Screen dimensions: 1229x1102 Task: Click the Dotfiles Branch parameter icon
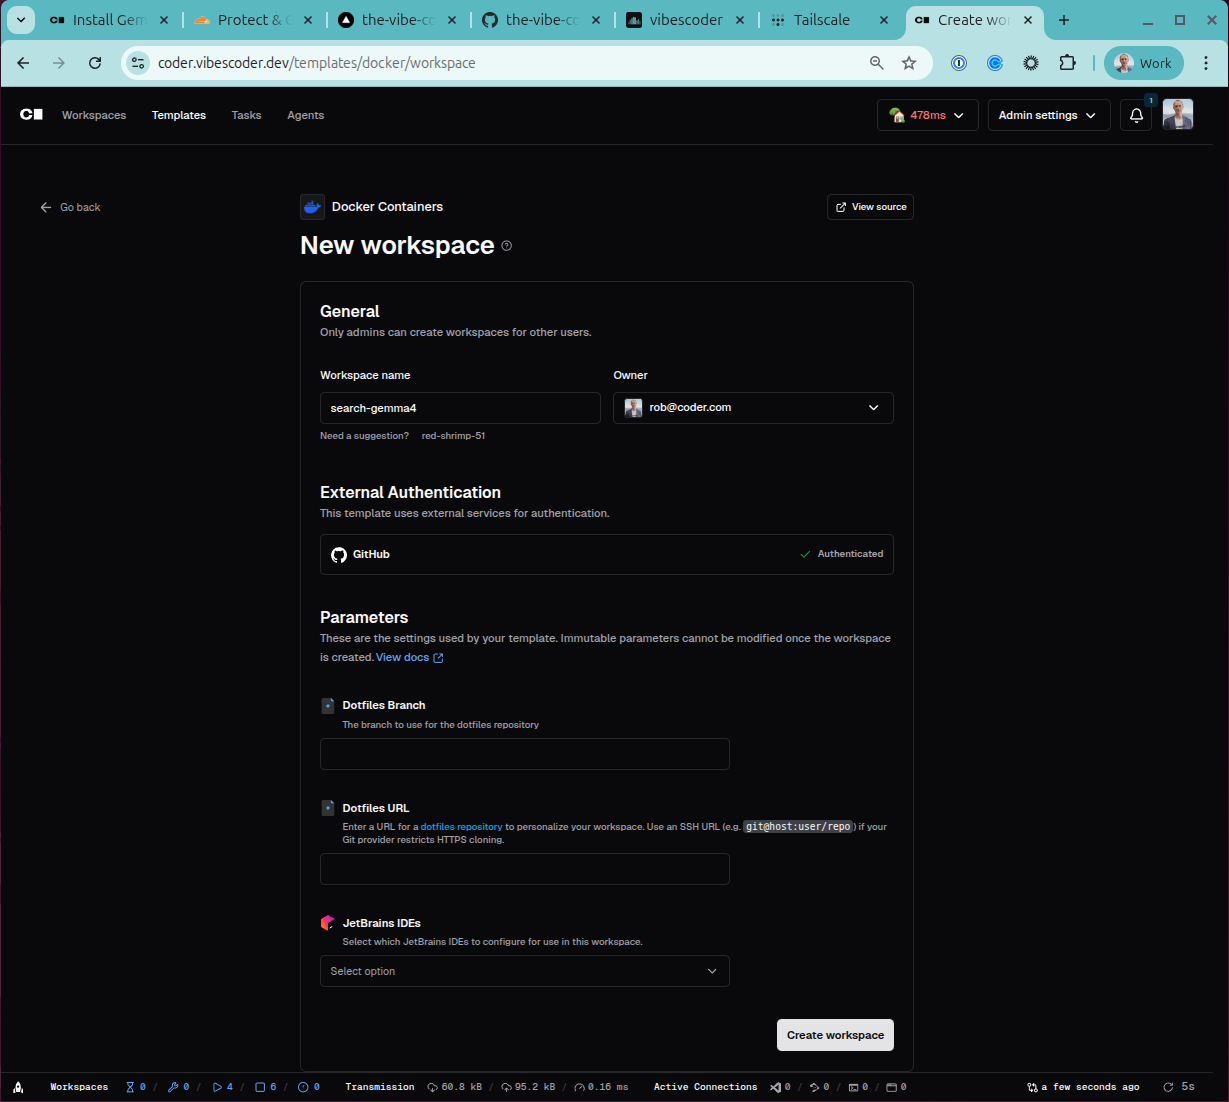[328, 706]
